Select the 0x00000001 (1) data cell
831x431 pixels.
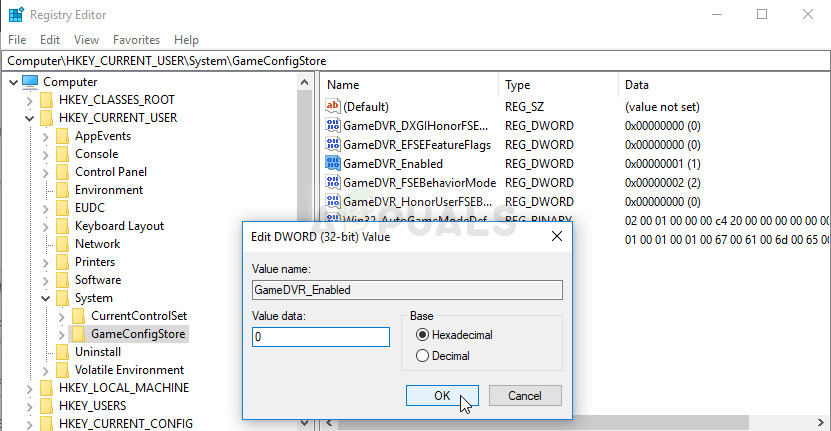pos(662,164)
